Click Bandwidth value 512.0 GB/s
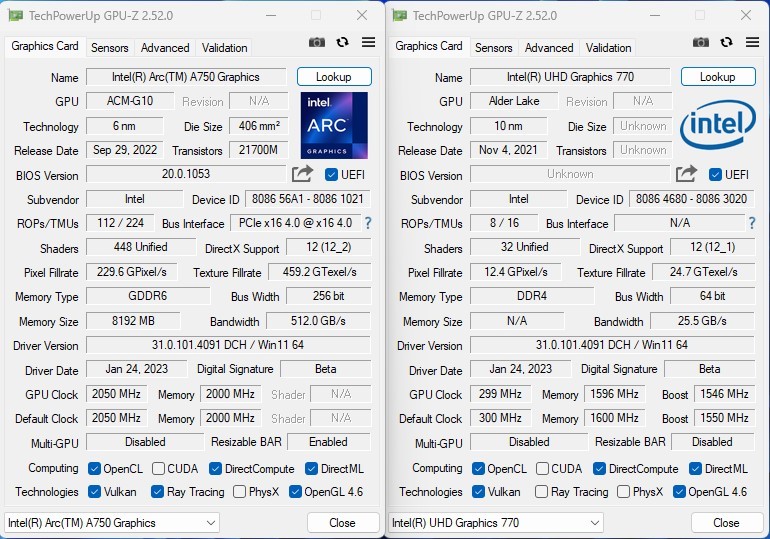Screen dimensions: 770x539 (x=318, y=321)
